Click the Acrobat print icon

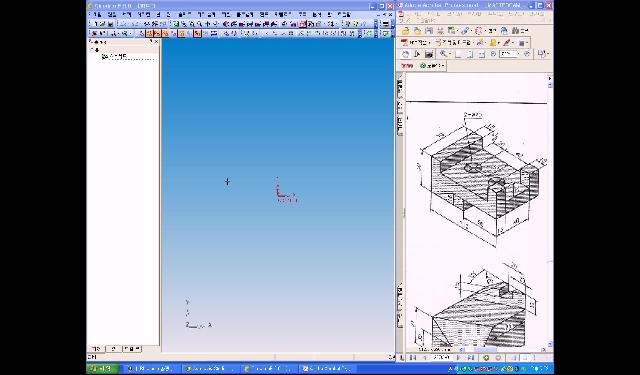pyautogui.click(x=440, y=31)
